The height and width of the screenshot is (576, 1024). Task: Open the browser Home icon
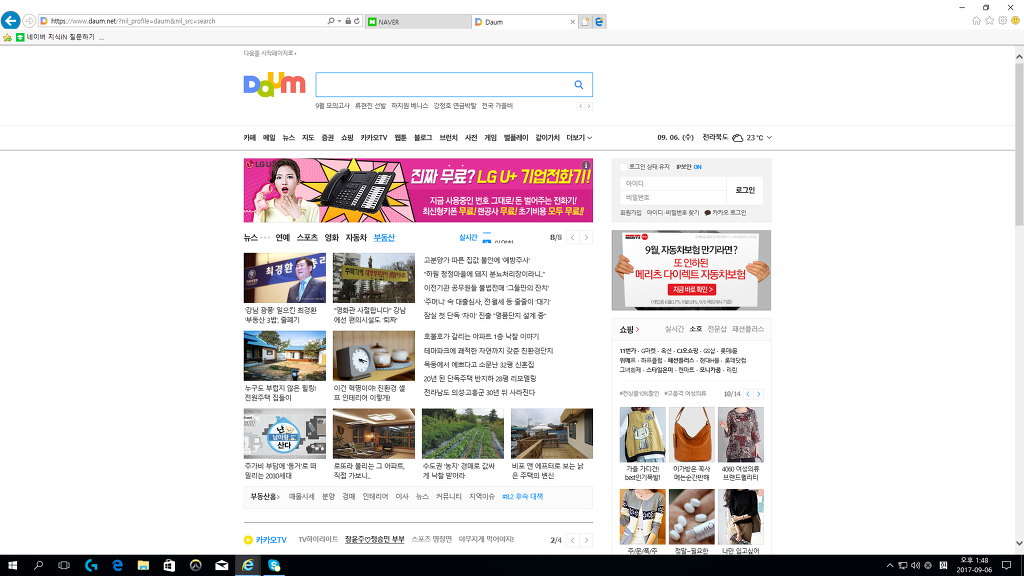[976, 21]
